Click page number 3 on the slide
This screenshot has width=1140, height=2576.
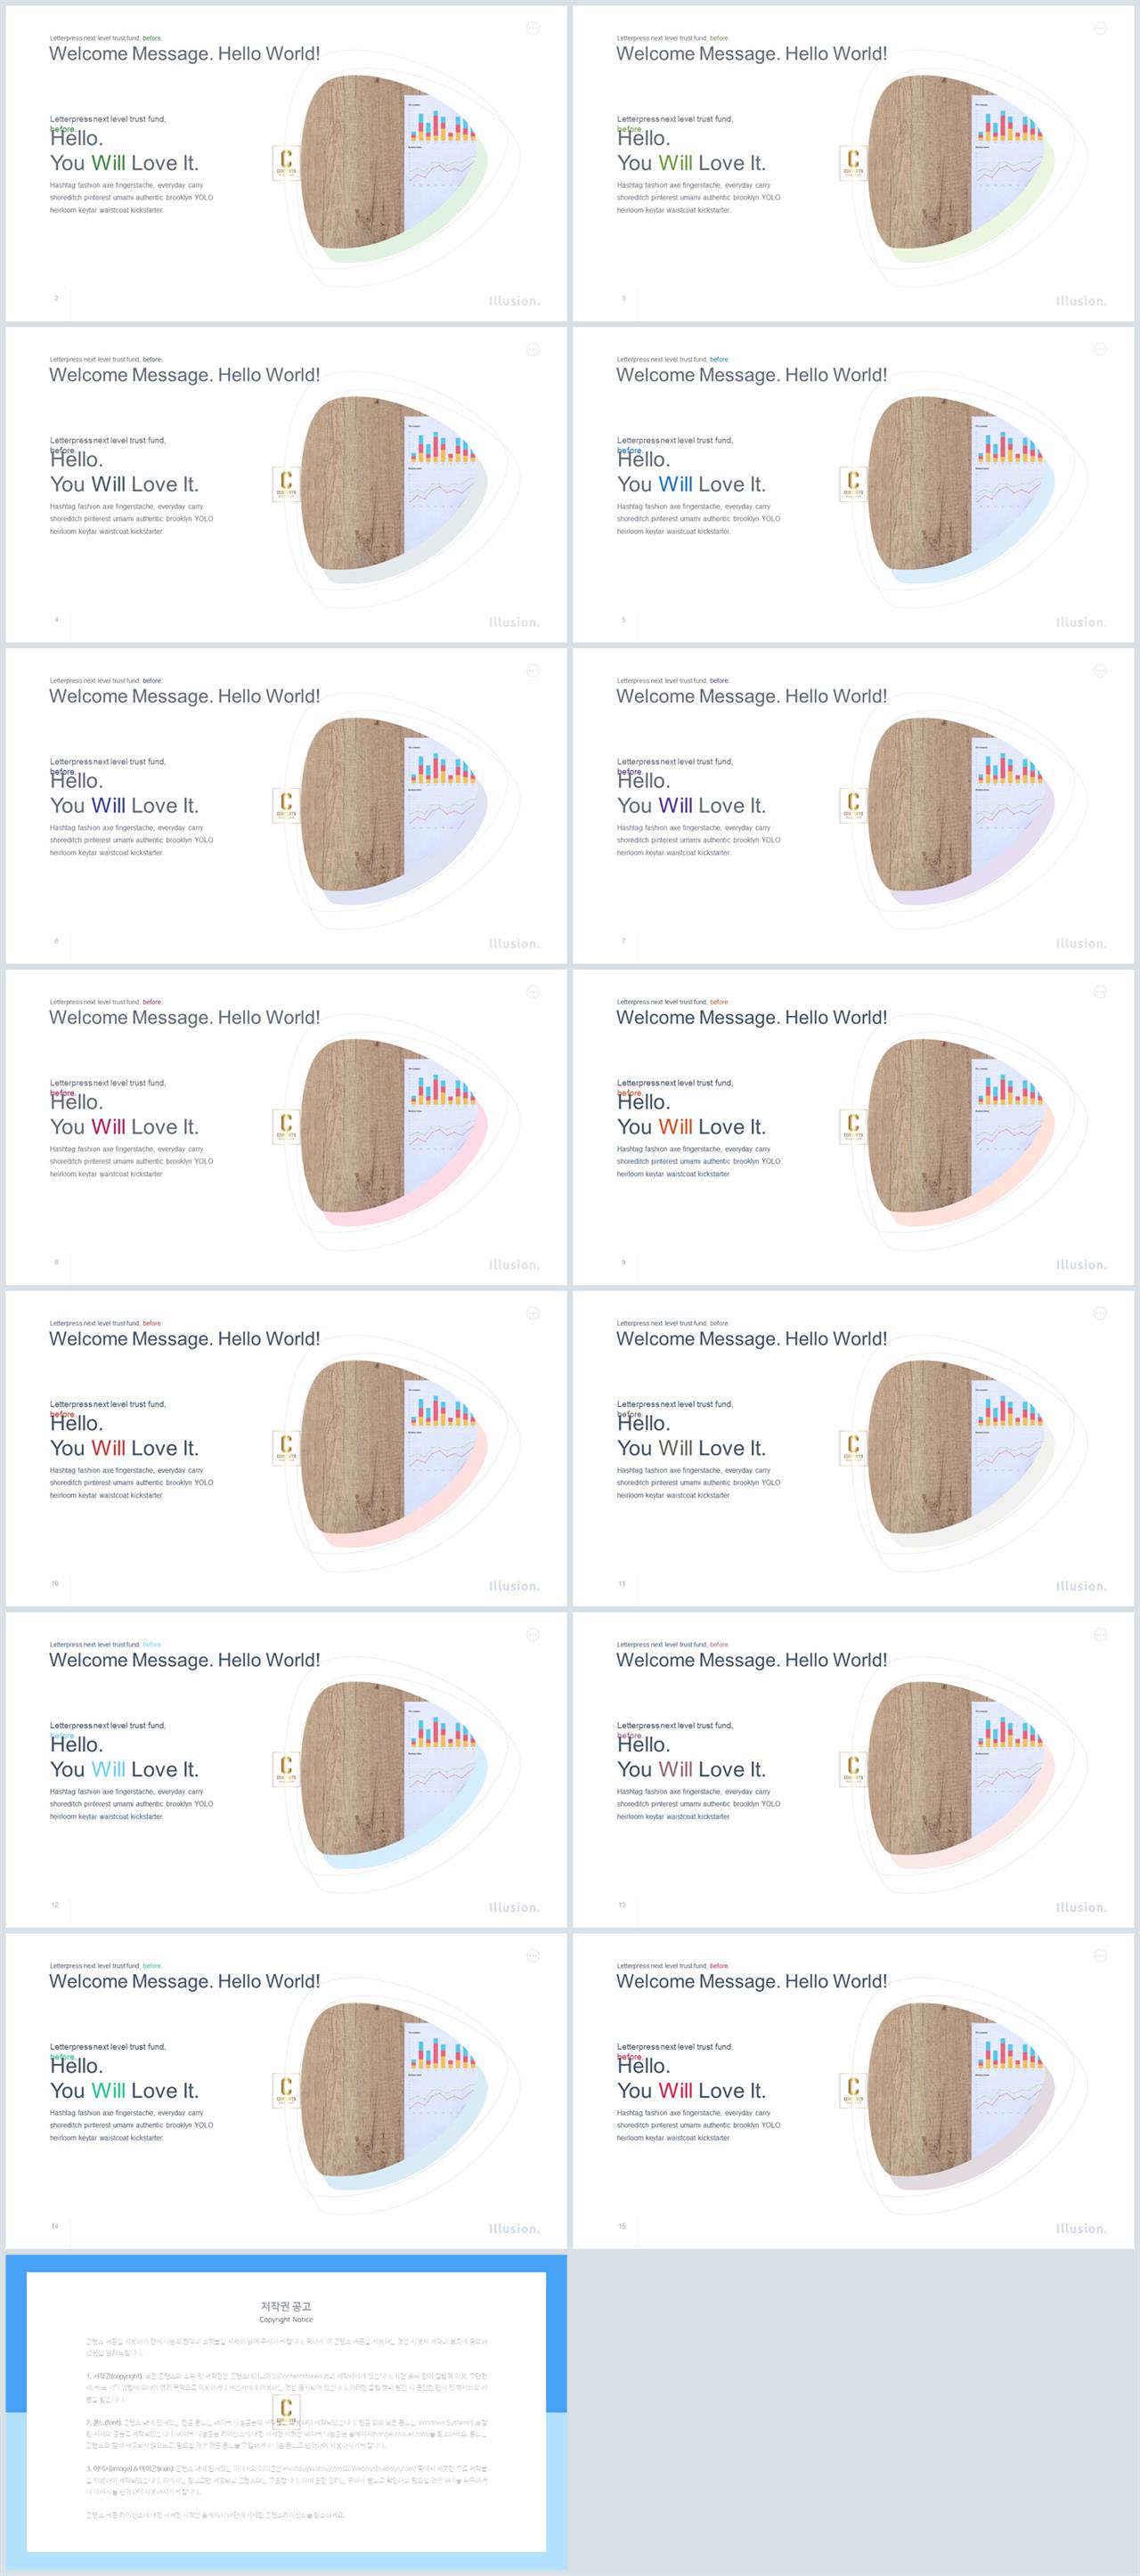623,298
